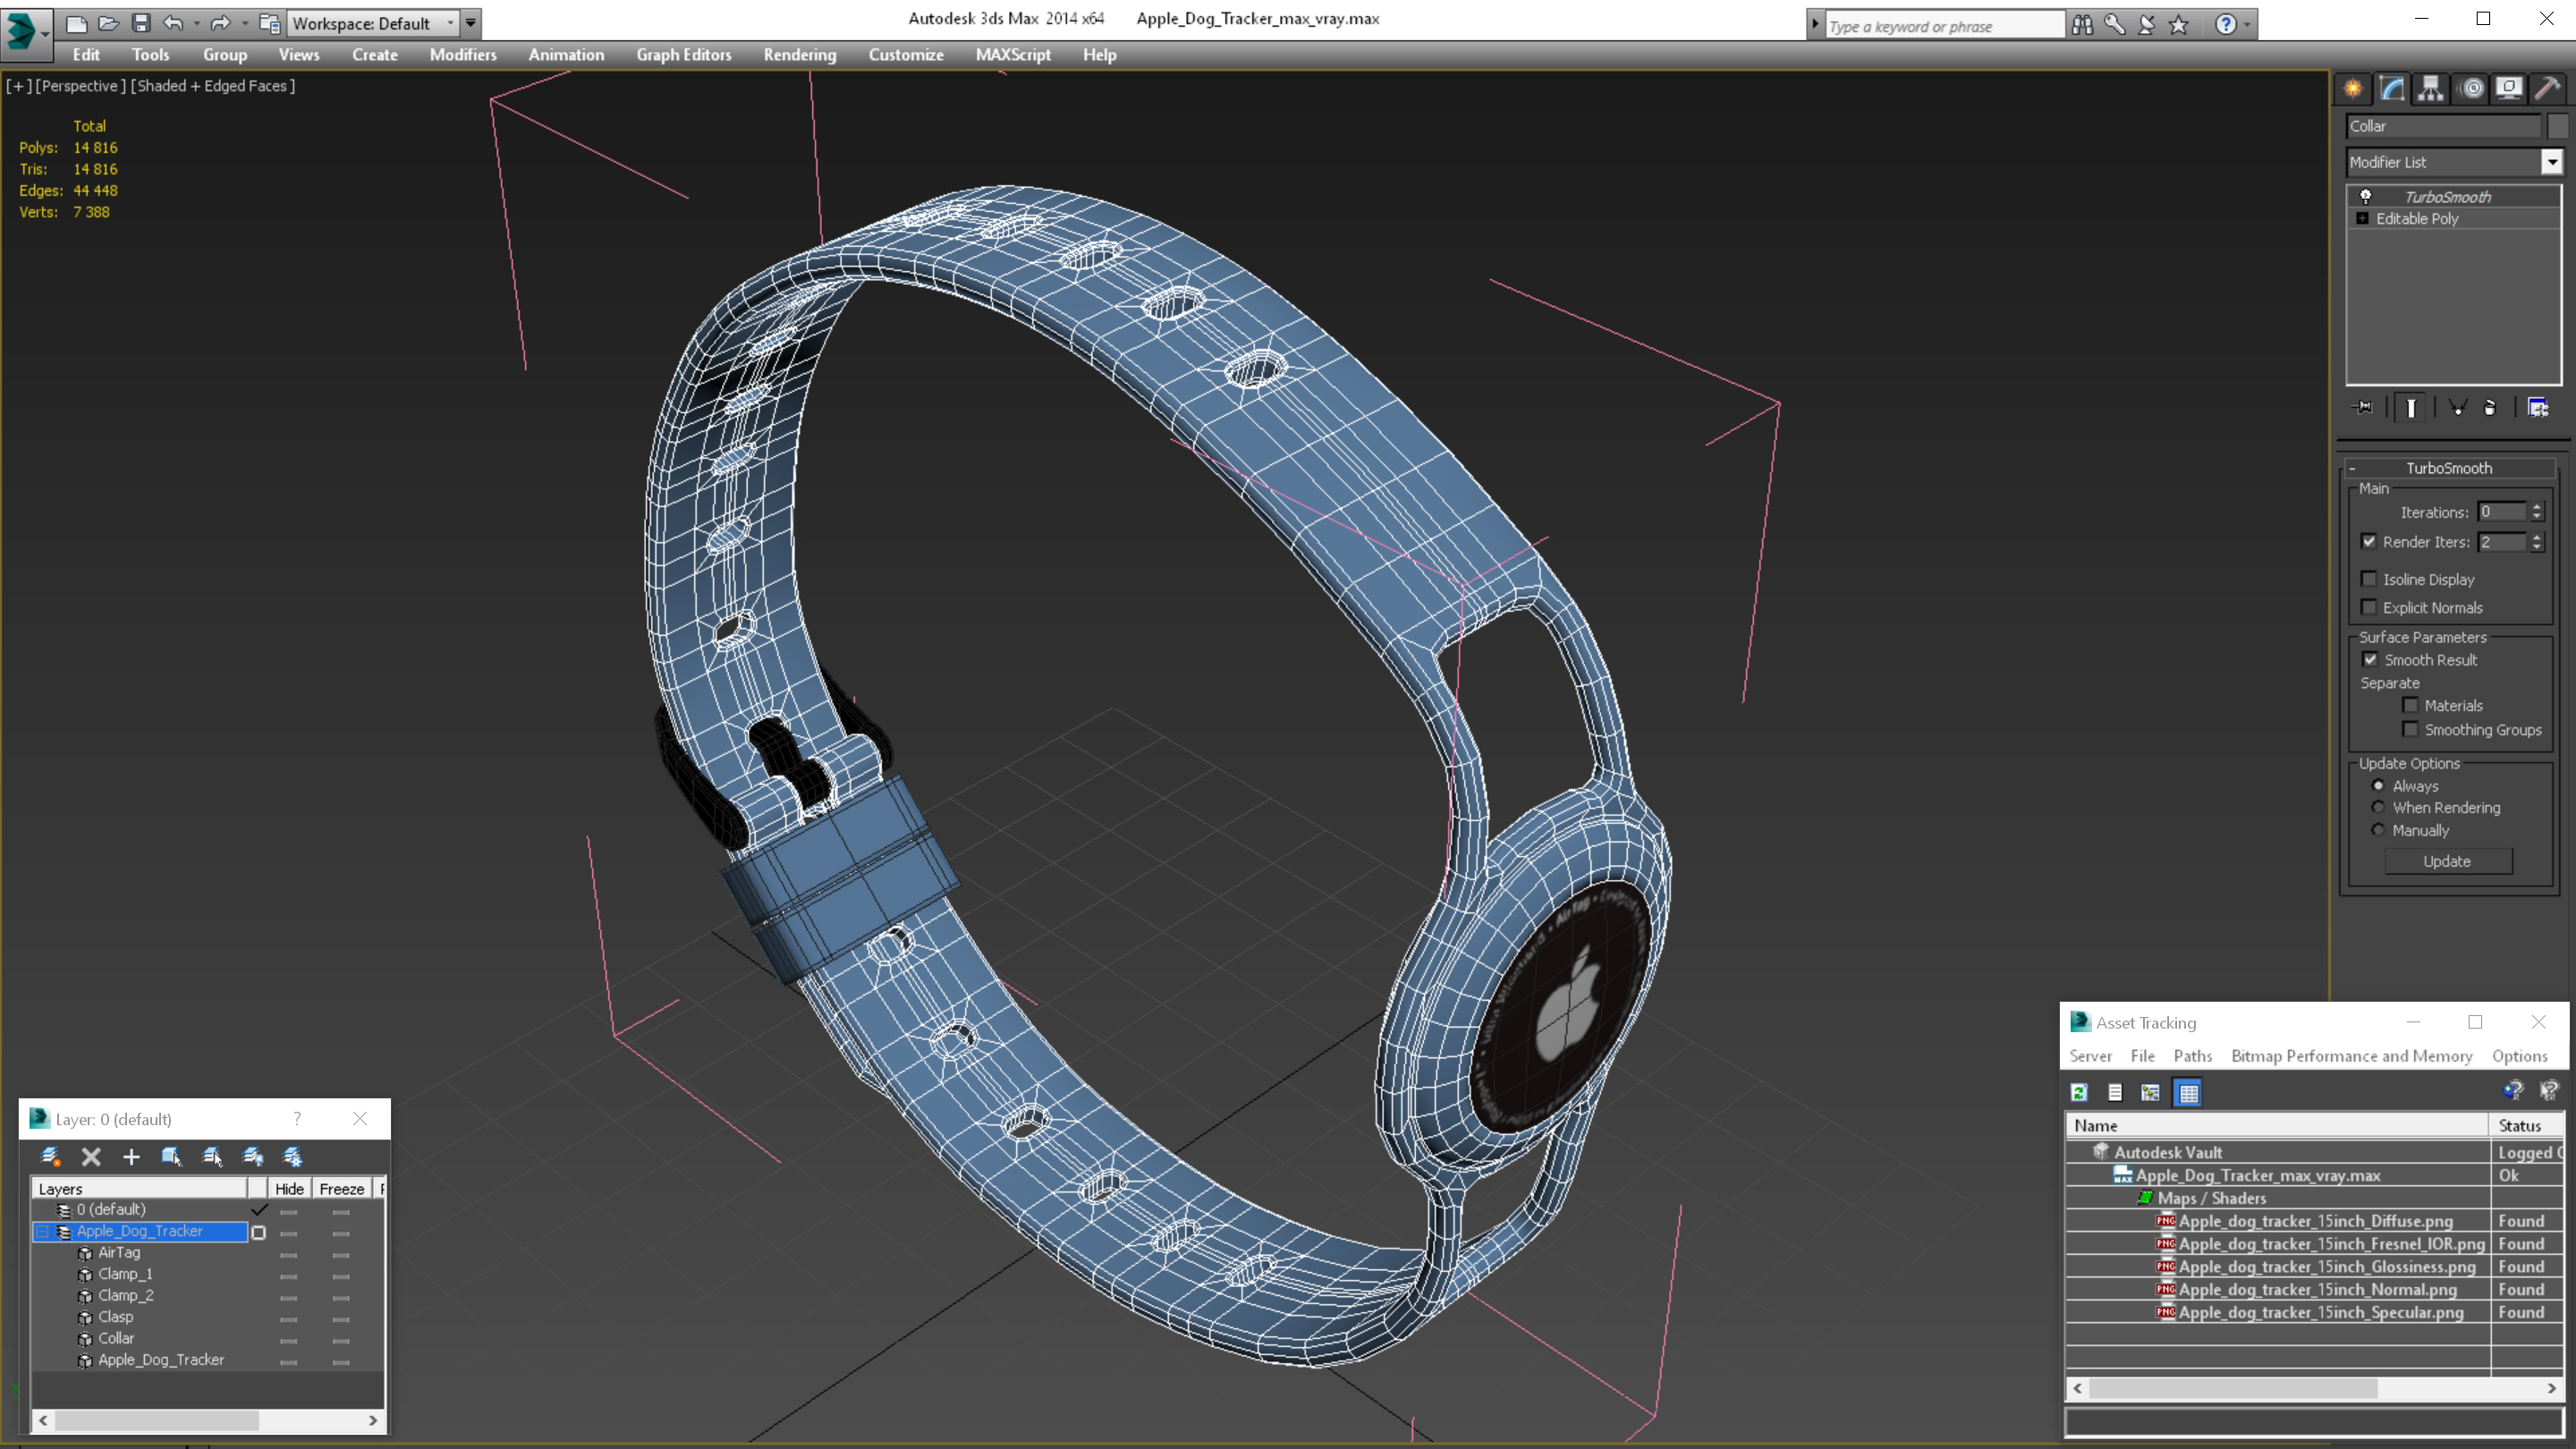The image size is (2576, 1449).
Task: Open Configure Modifier Sets icon
Action: point(2538,407)
